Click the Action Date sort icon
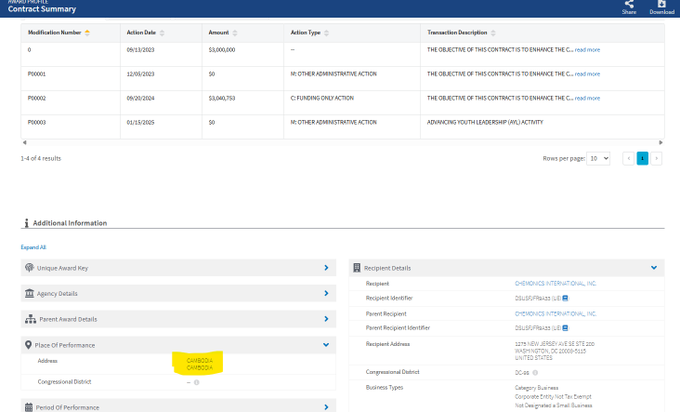 (x=162, y=33)
